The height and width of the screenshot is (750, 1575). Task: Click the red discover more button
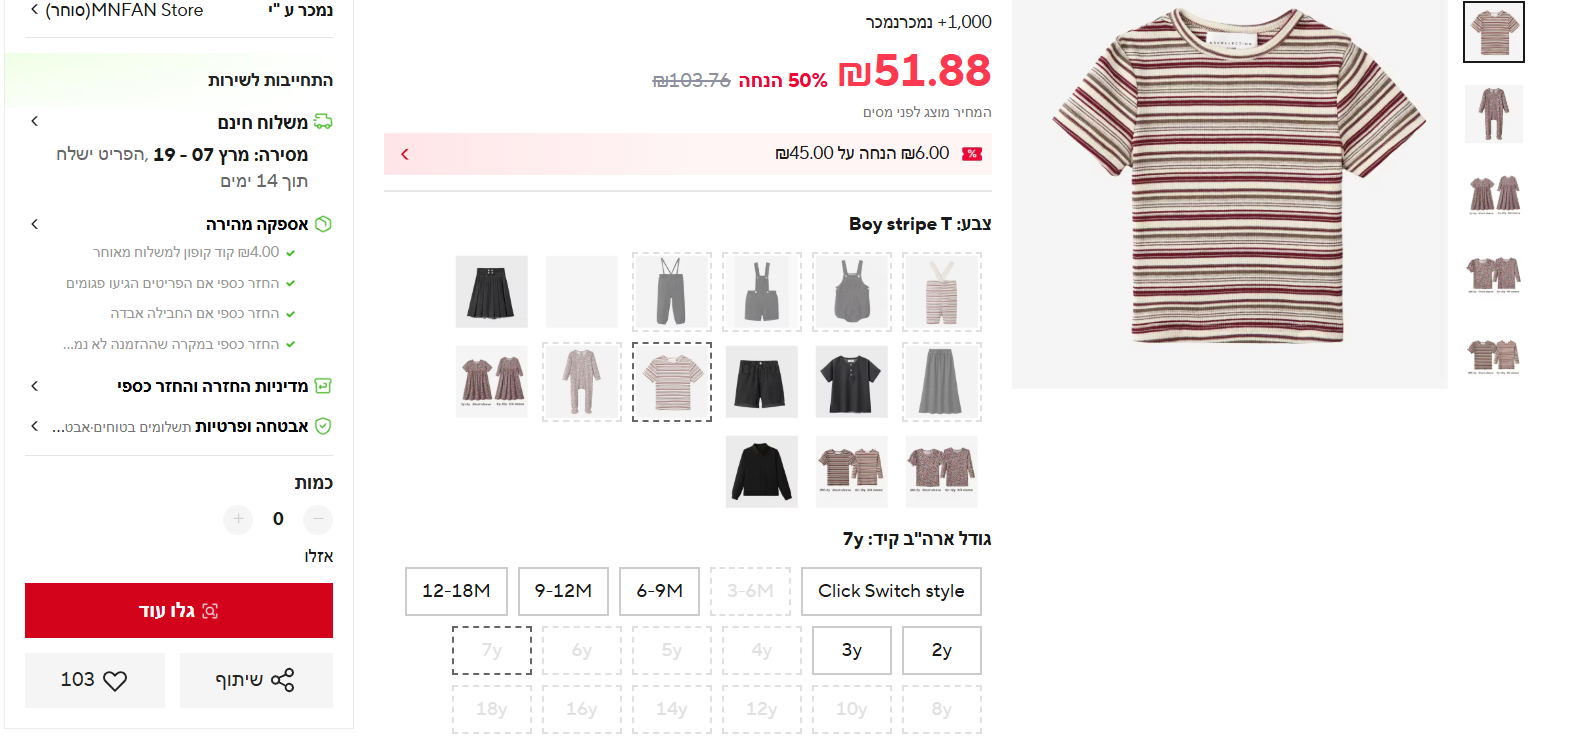point(179,611)
